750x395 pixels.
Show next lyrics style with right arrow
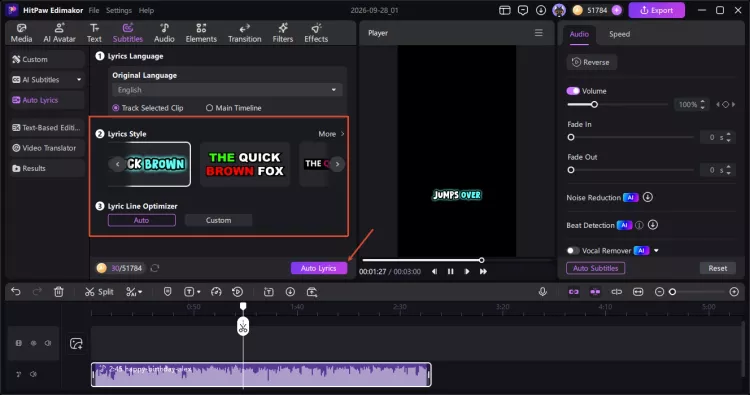pos(337,164)
